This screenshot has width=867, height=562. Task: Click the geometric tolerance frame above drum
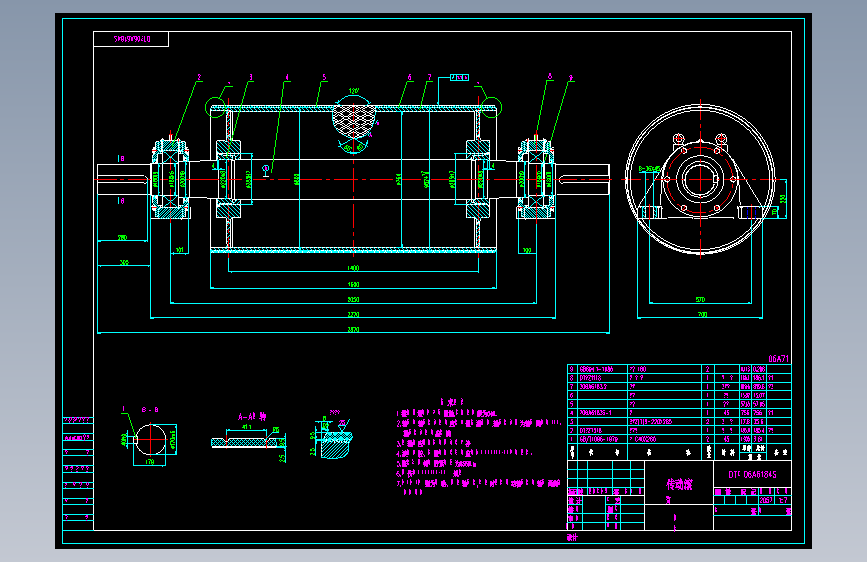(x=459, y=77)
